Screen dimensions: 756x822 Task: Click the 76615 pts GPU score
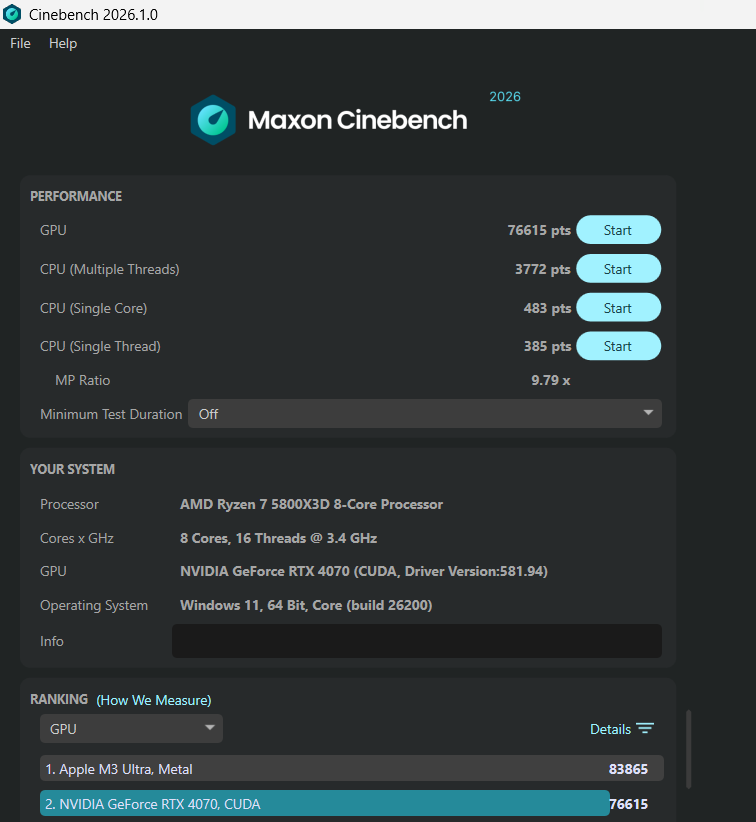tap(539, 230)
